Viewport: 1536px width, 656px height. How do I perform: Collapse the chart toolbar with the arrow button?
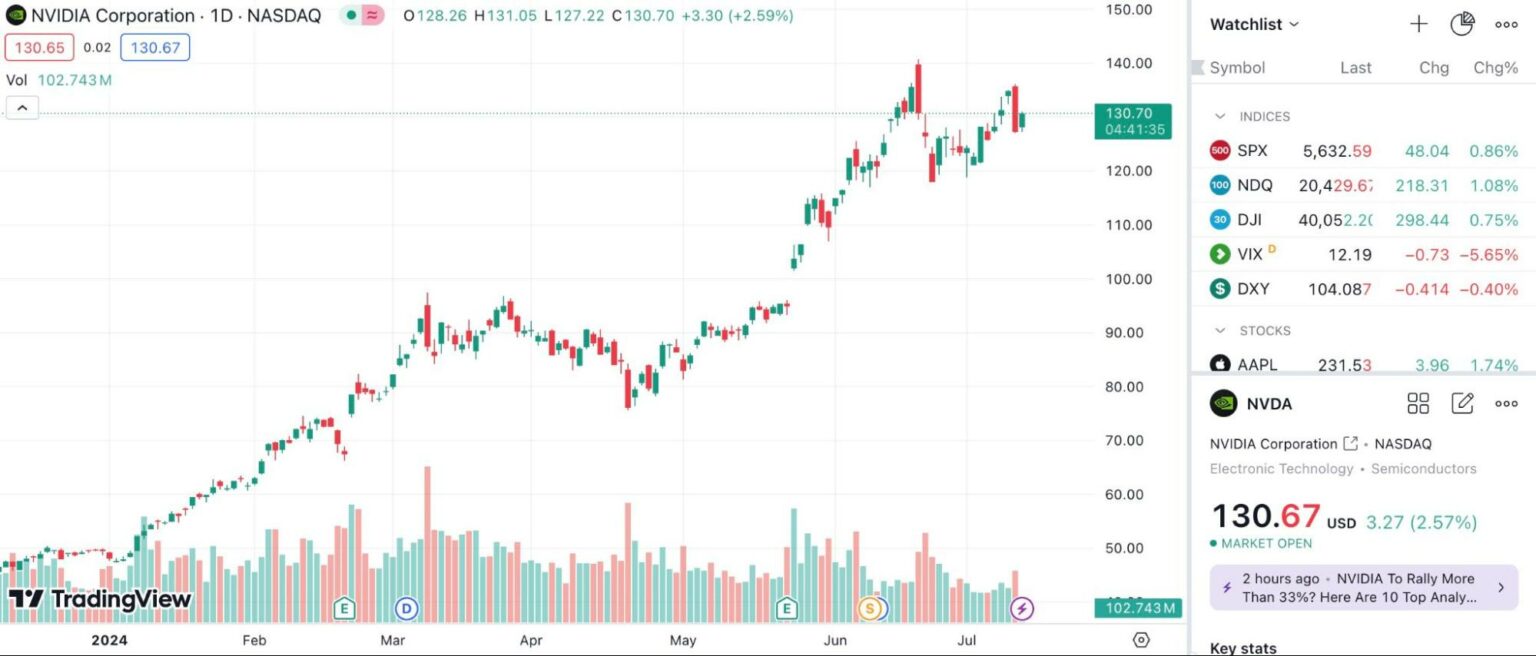[22, 107]
